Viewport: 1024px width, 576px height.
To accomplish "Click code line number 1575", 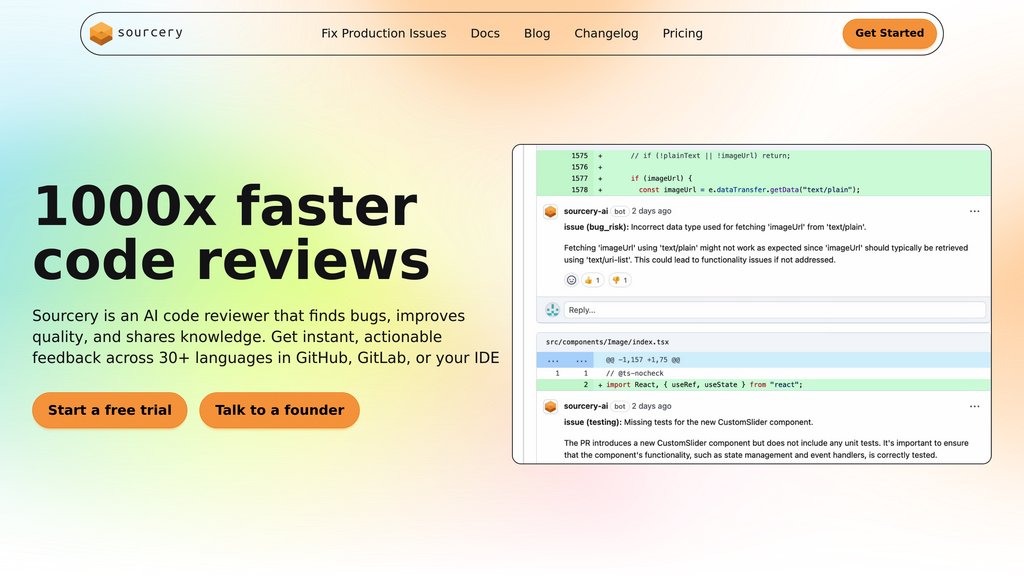I will point(579,156).
